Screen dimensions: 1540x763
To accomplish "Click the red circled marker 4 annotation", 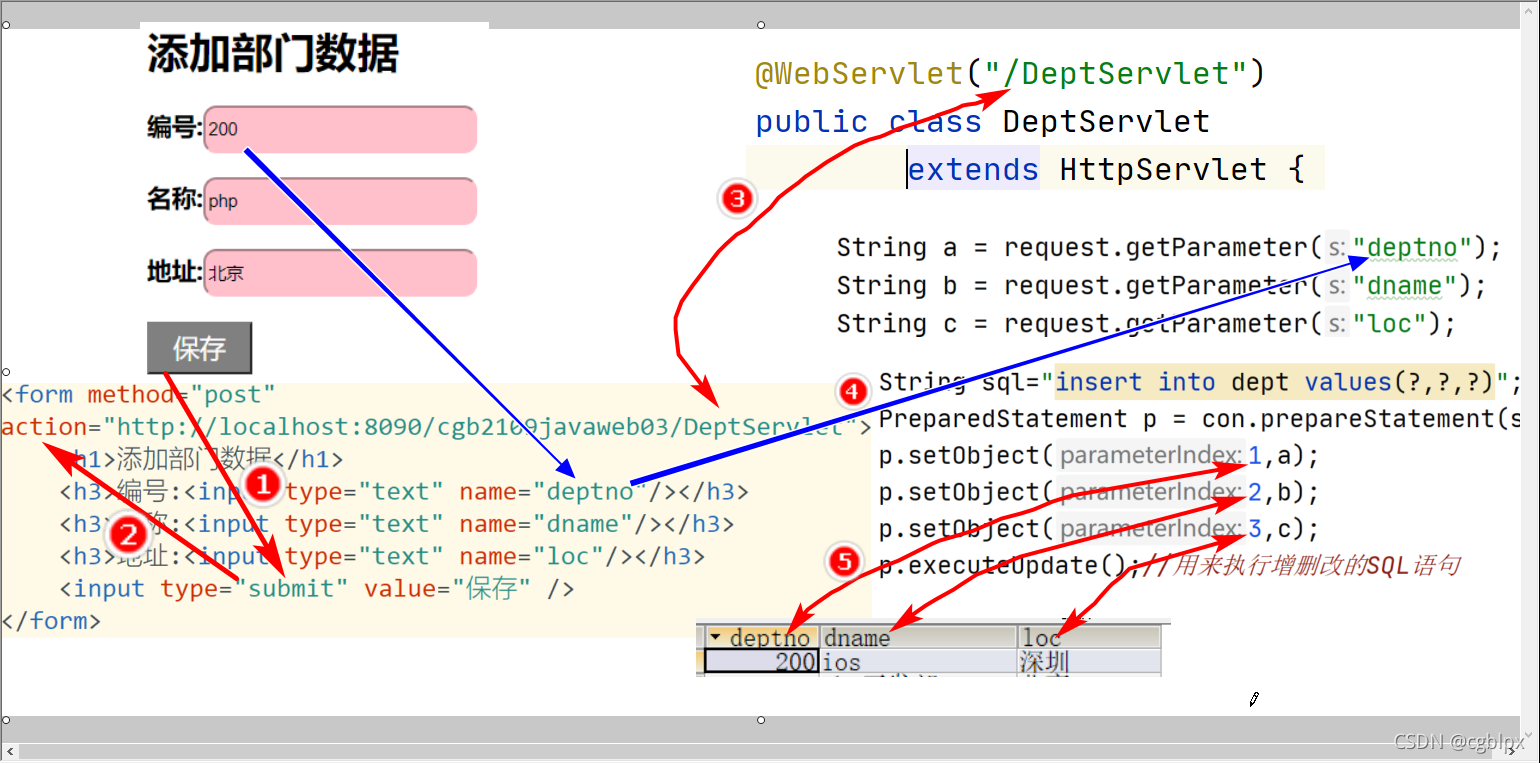I will pyautogui.click(x=852, y=391).
